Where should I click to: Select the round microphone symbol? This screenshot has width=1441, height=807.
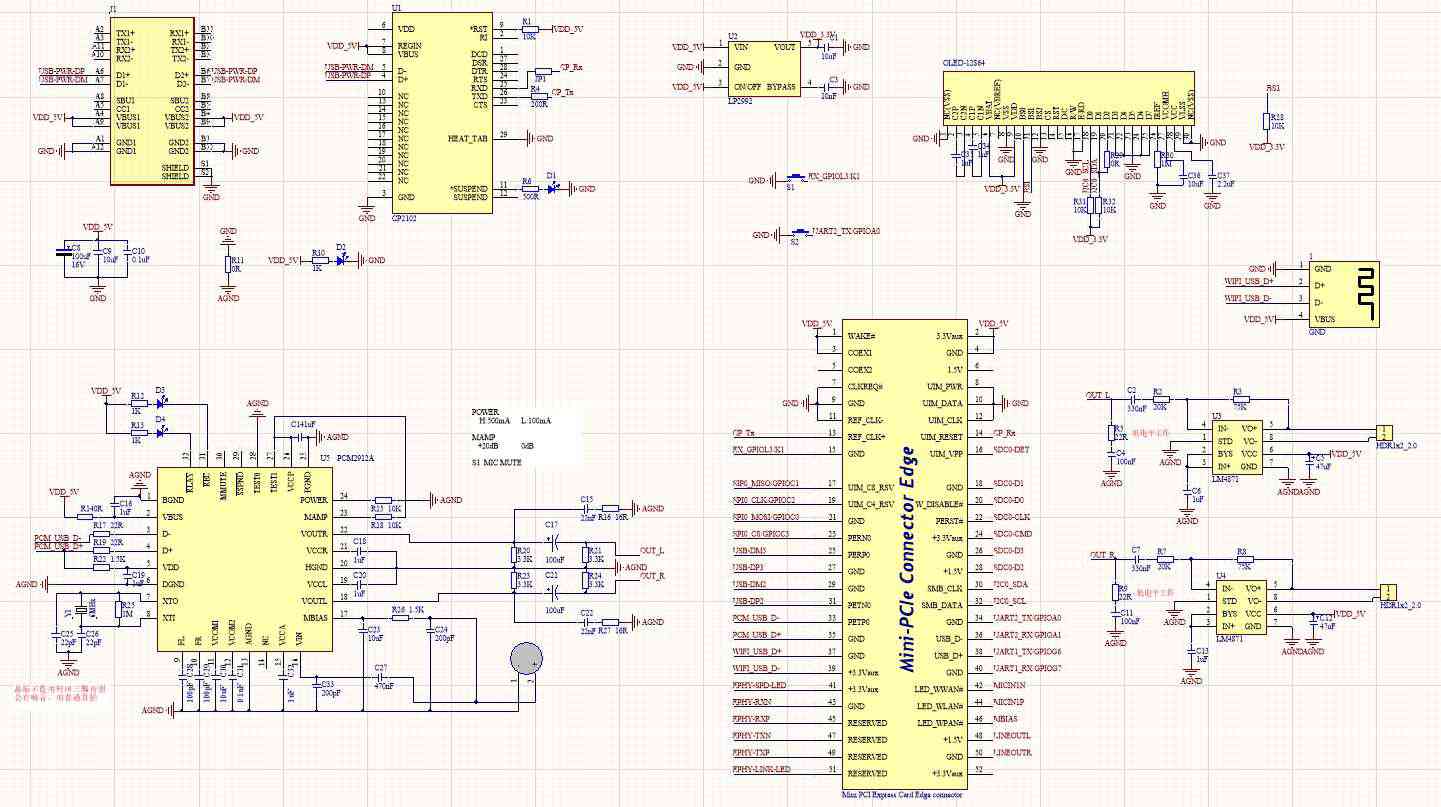526,657
